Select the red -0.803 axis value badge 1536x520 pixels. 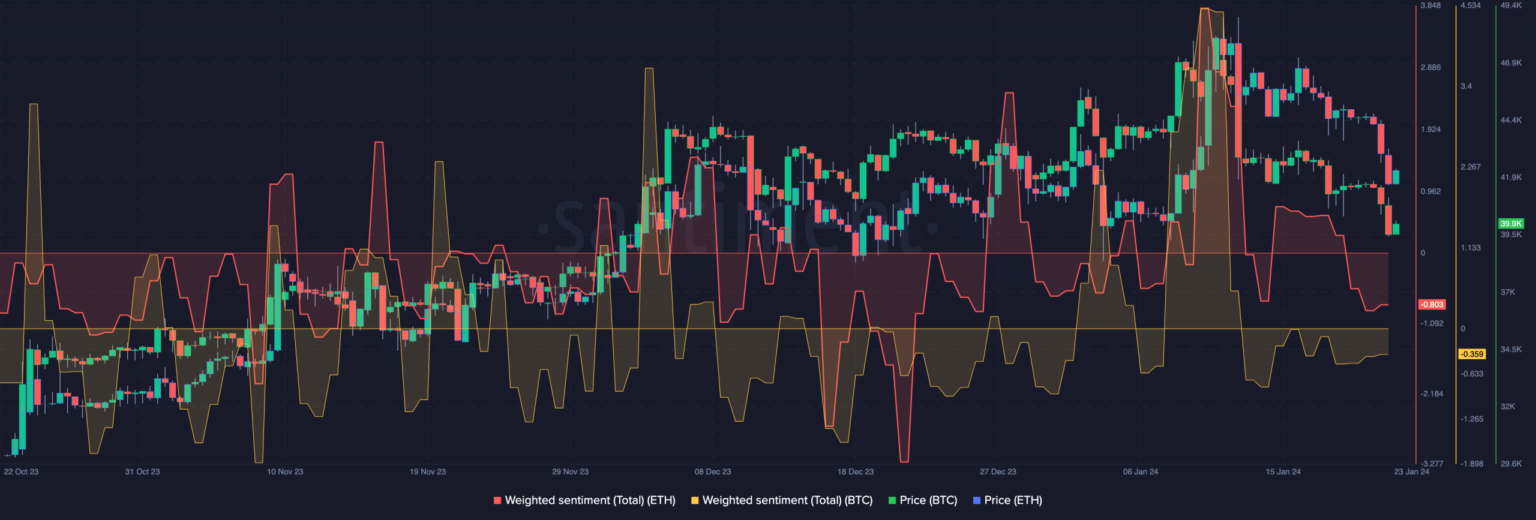coord(1431,304)
